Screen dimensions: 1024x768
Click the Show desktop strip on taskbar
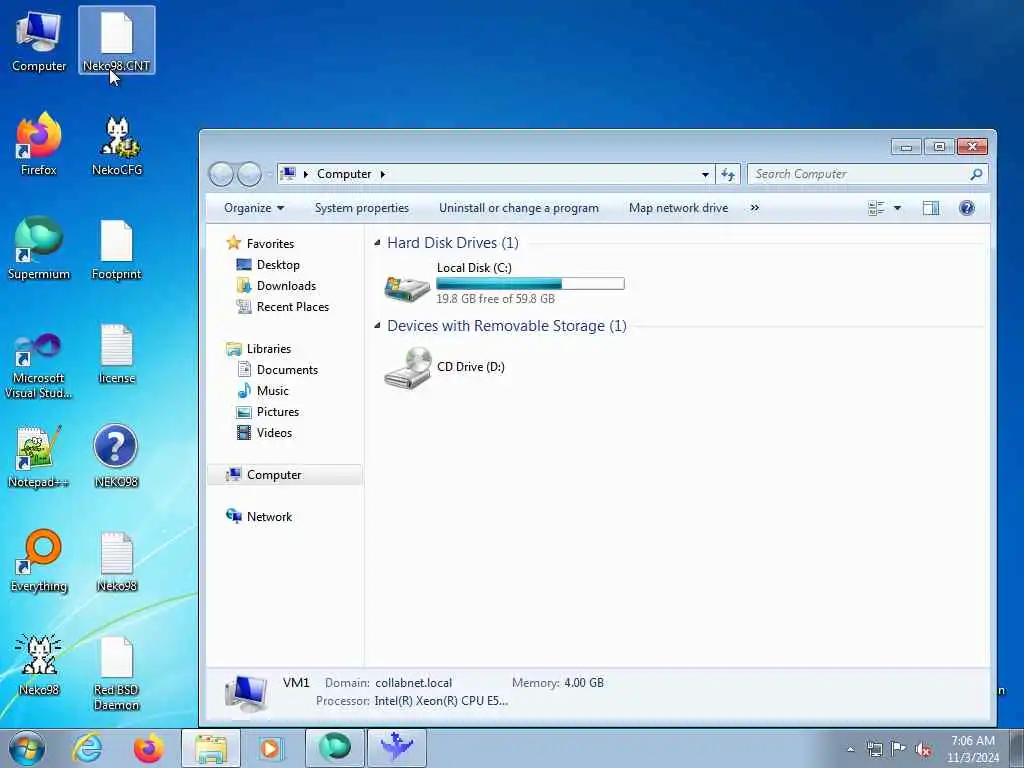(1016, 748)
